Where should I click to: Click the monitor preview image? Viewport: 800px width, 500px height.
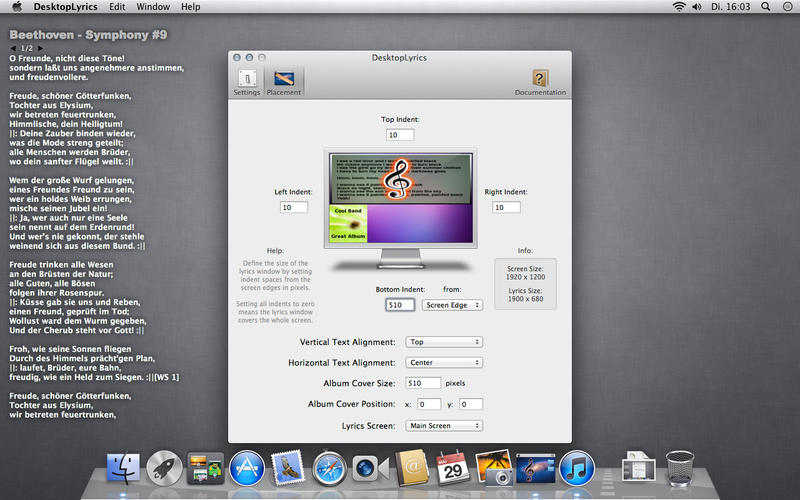(401, 207)
